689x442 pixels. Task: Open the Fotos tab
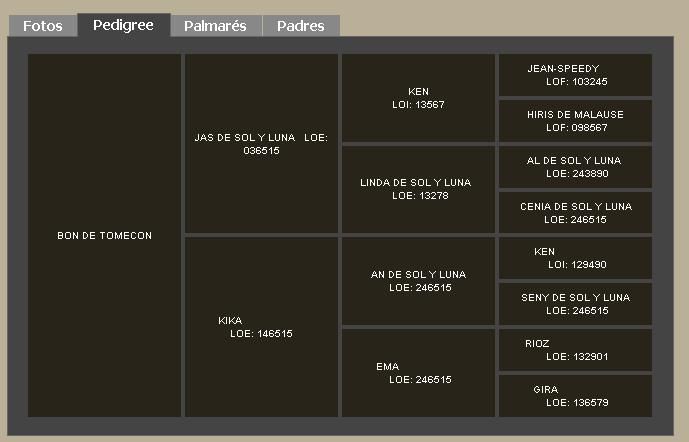coord(43,26)
